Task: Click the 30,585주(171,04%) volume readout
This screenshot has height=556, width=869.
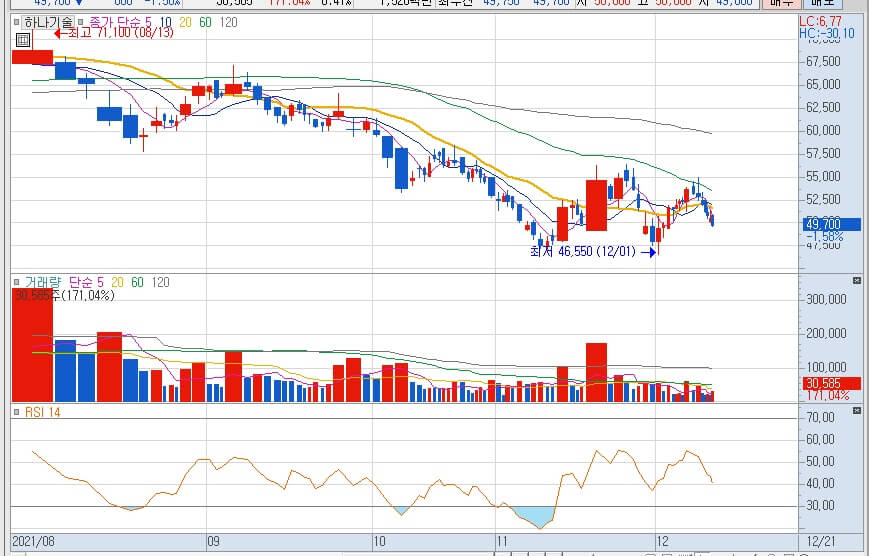Action: [x=64, y=295]
